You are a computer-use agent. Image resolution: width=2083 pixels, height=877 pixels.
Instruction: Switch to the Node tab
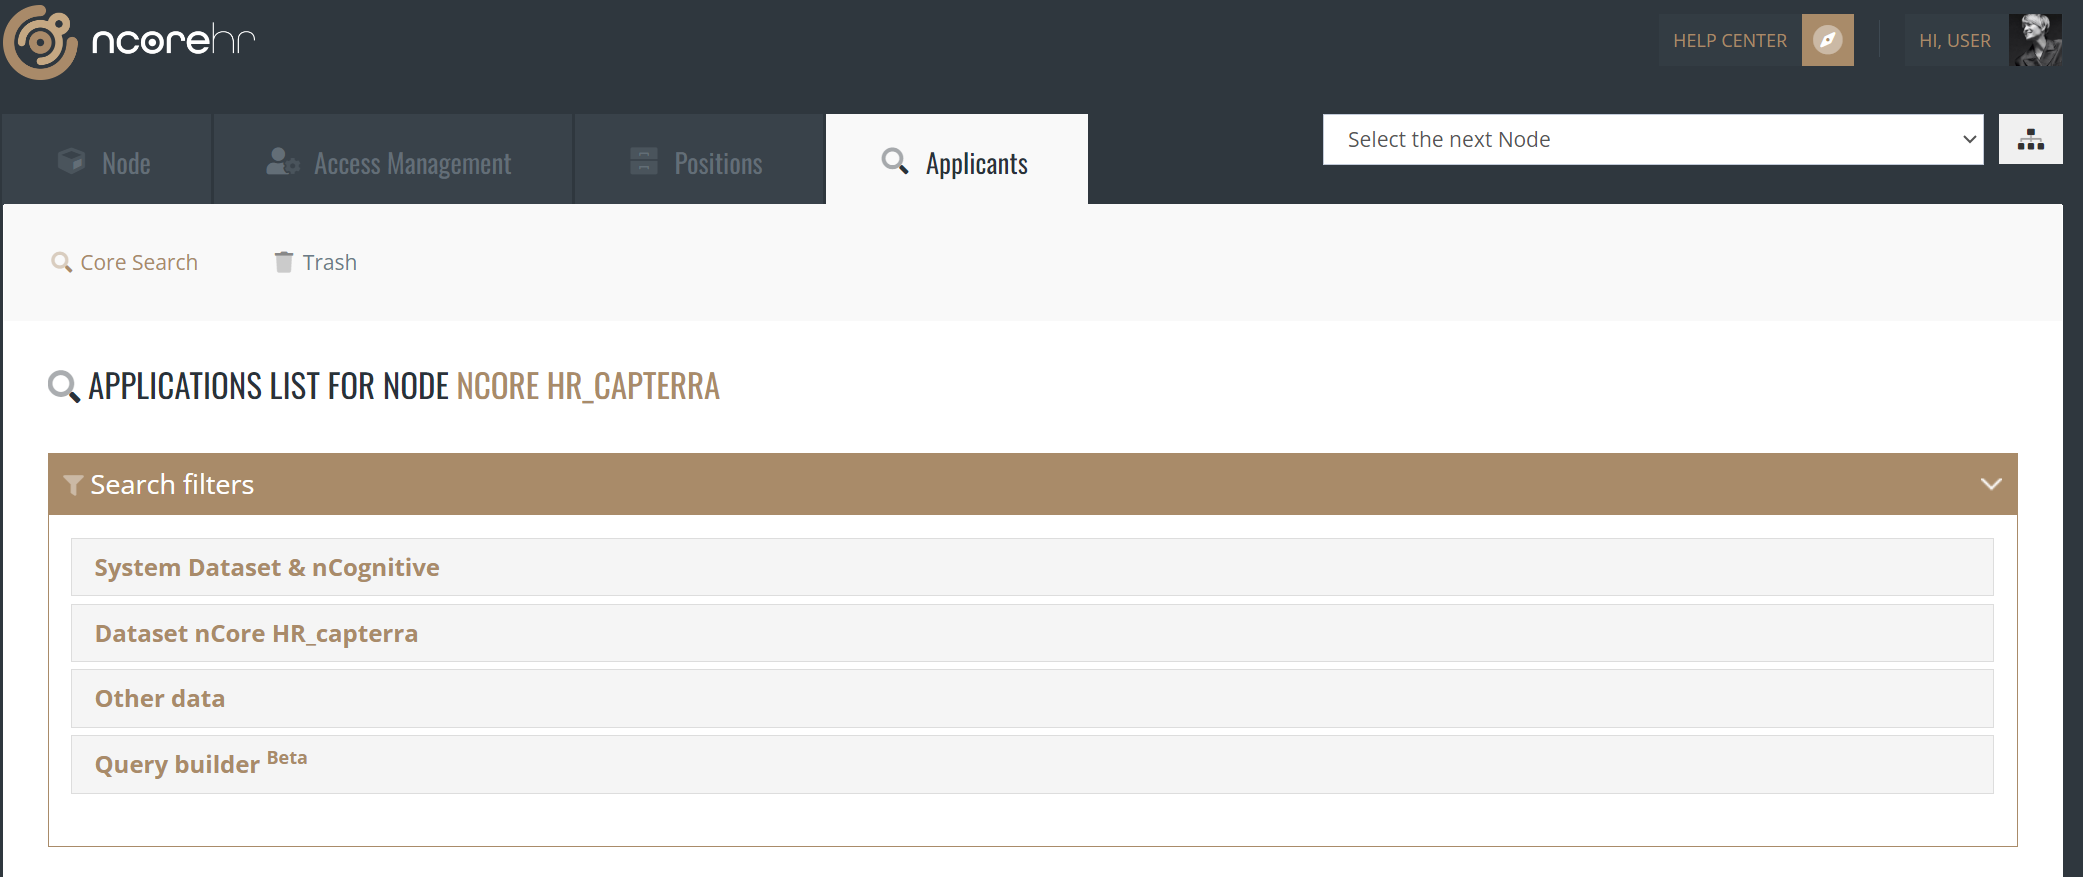tap(107, 160)
